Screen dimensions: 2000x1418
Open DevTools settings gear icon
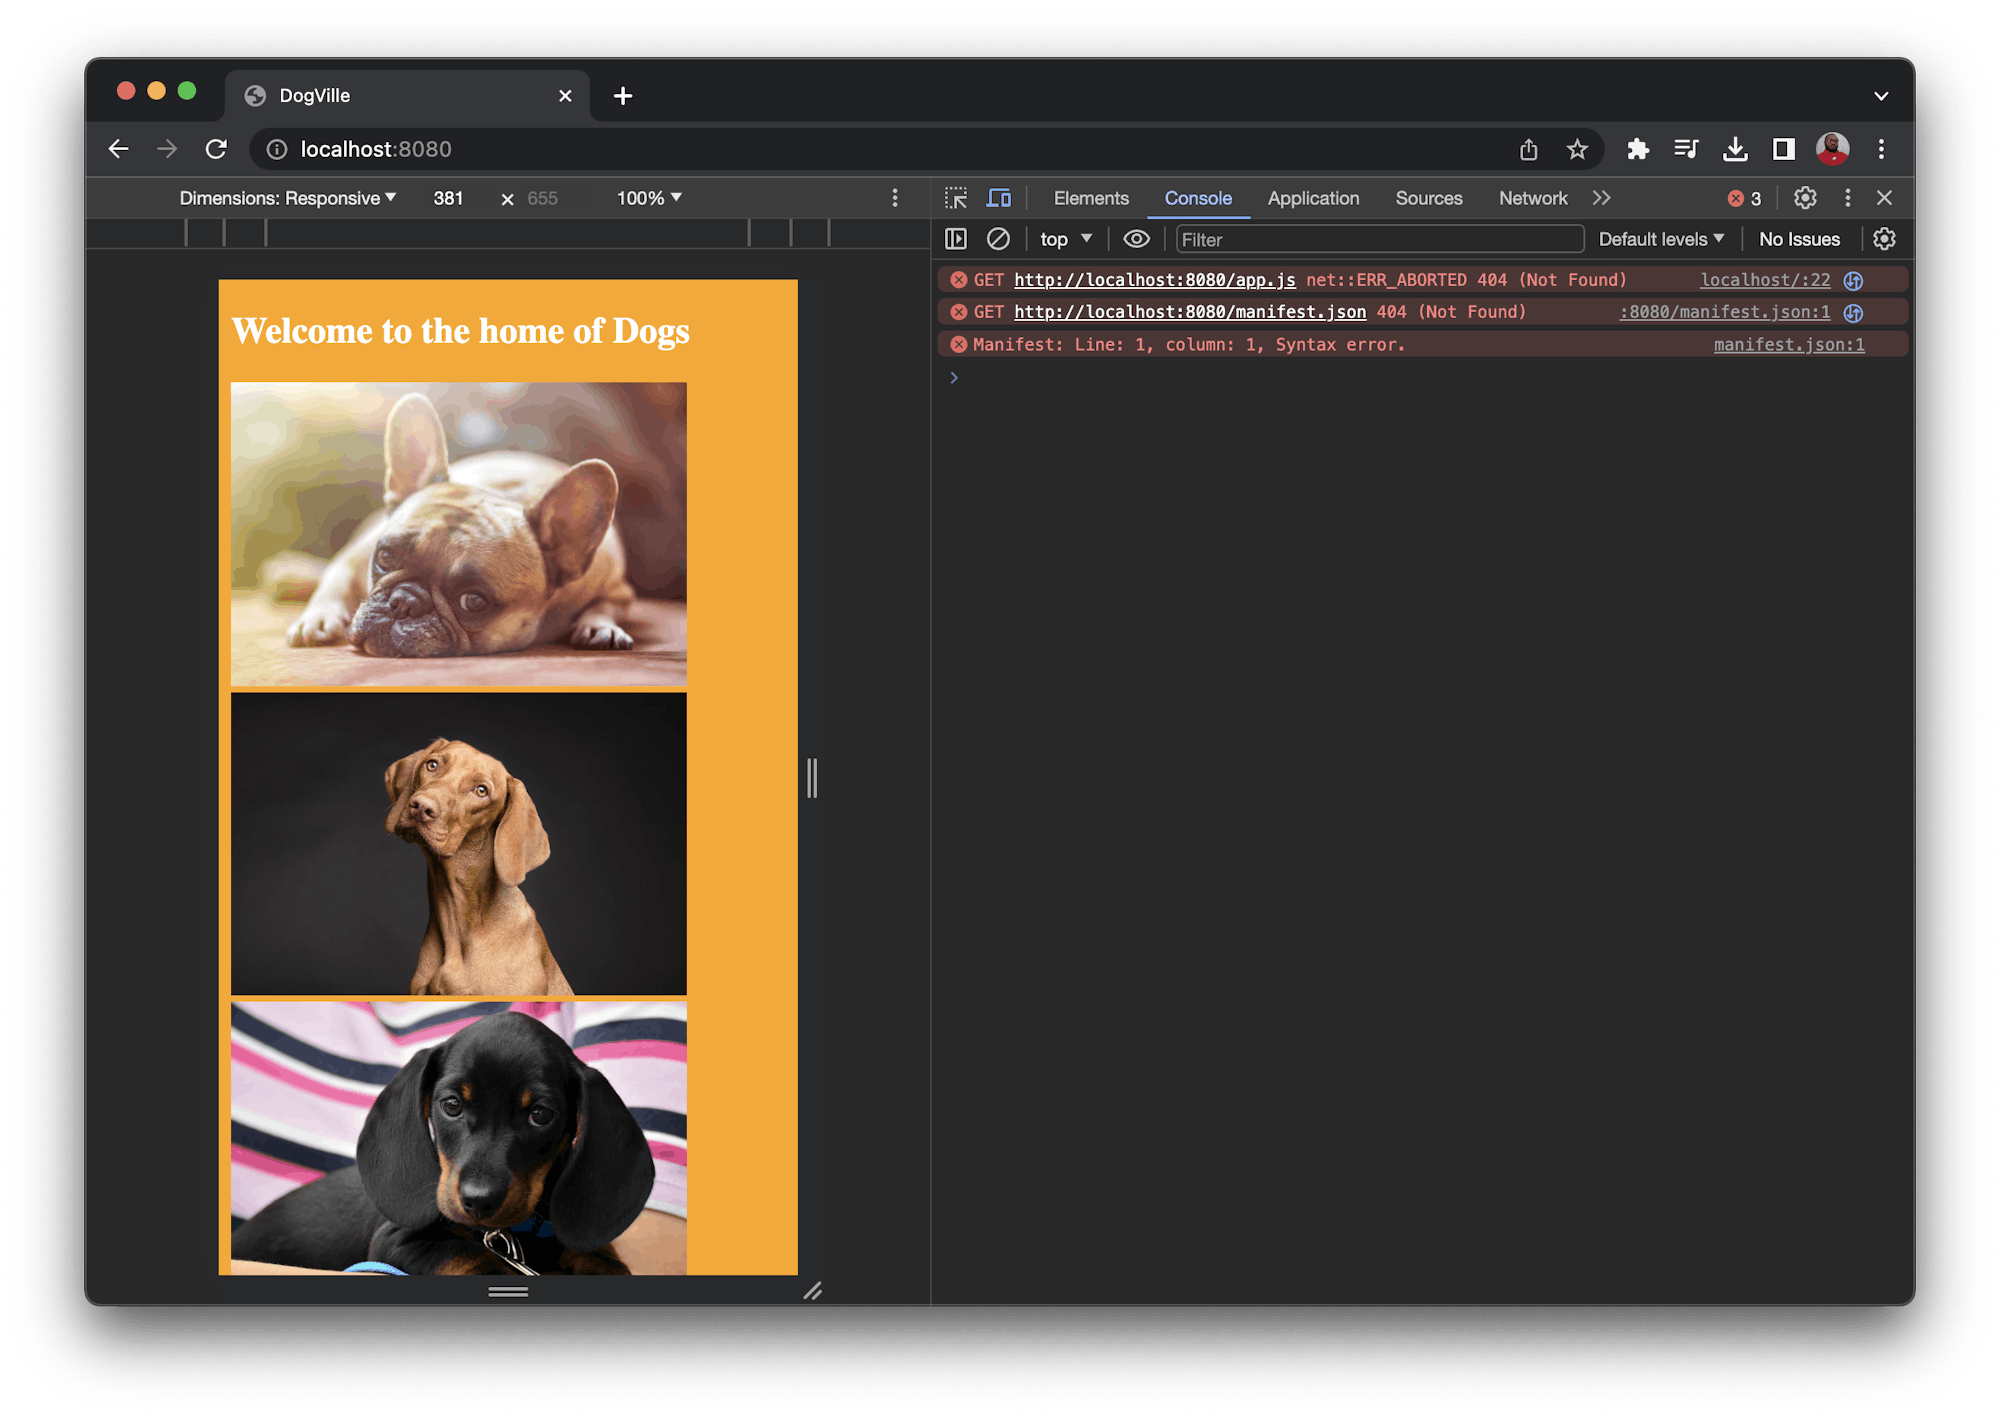[1805, 198]
